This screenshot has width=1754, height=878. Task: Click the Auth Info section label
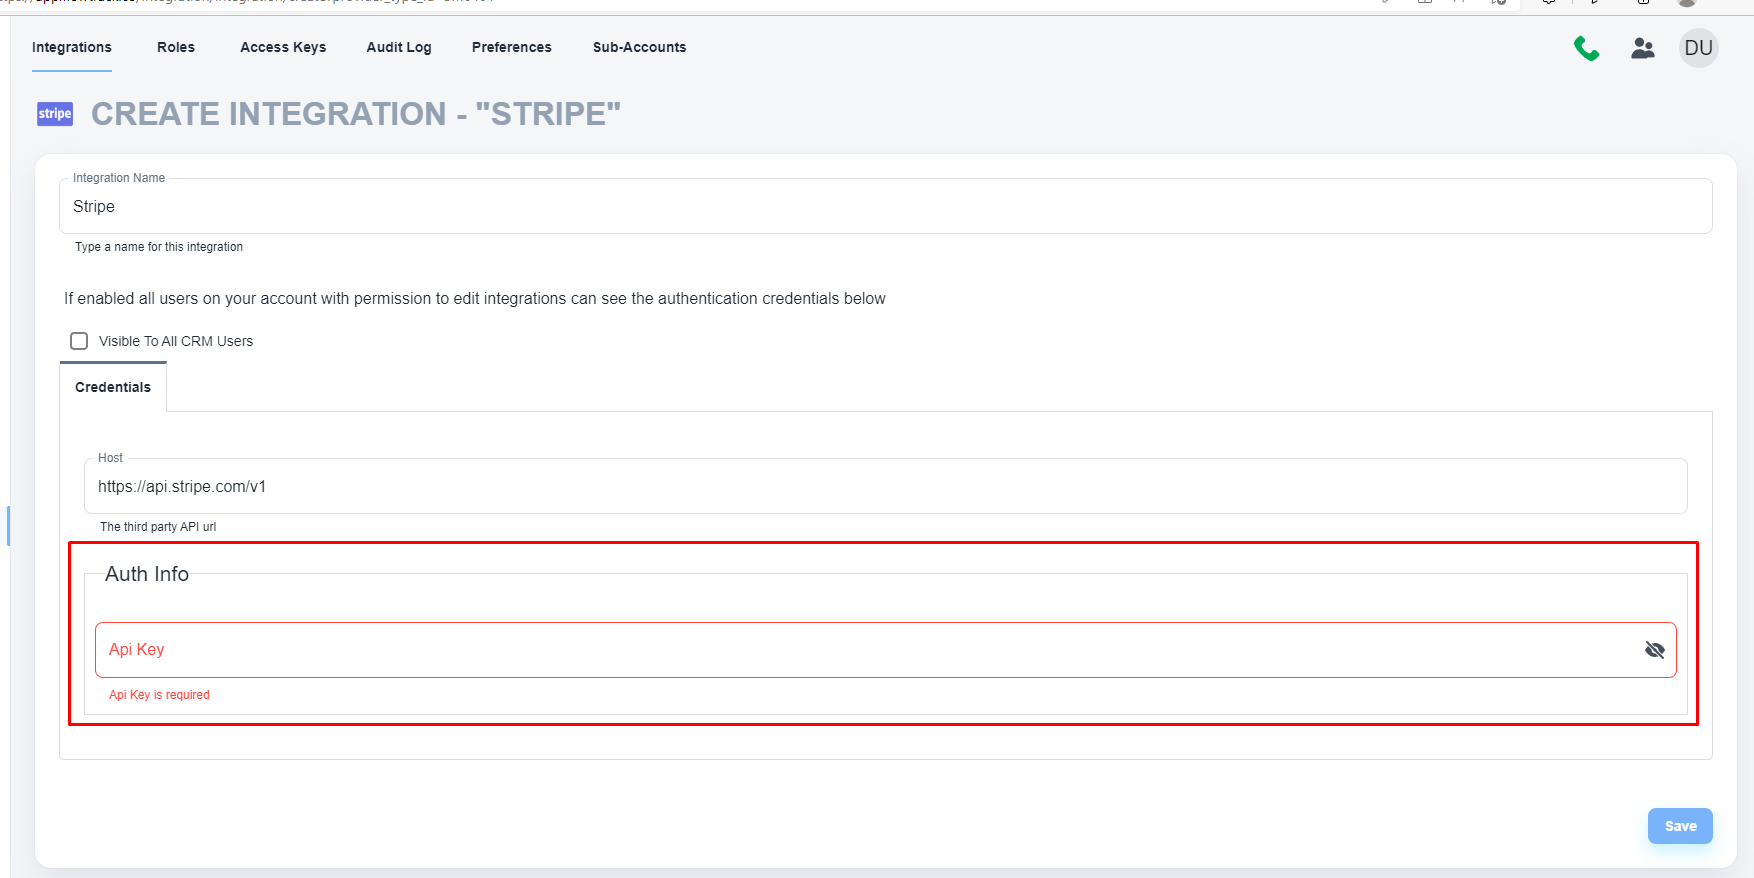(147, 574)
